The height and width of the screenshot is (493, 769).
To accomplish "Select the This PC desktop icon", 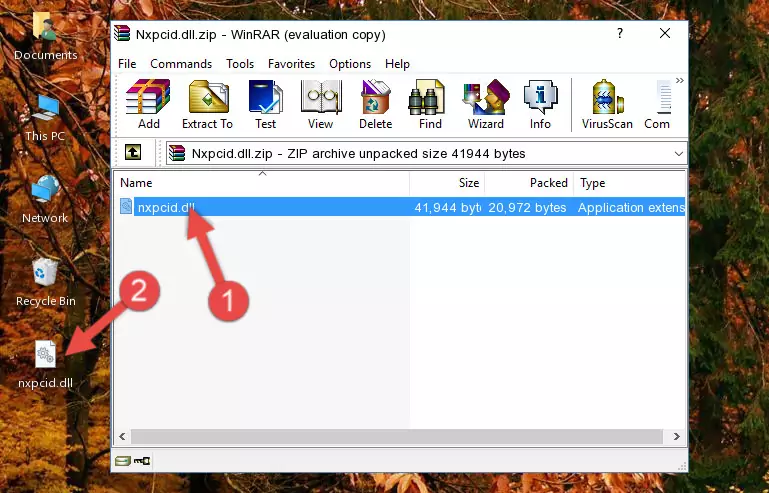I will coord(45,118).
